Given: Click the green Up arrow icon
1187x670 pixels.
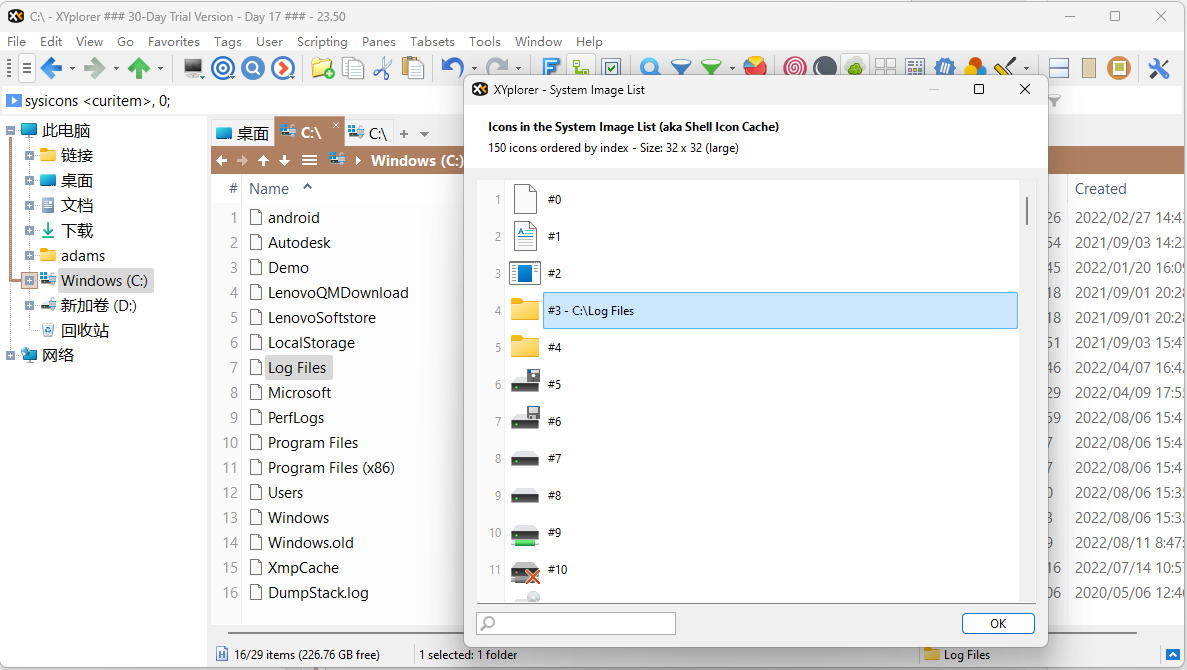Looking at the screenshot, I should click(139, 68).
